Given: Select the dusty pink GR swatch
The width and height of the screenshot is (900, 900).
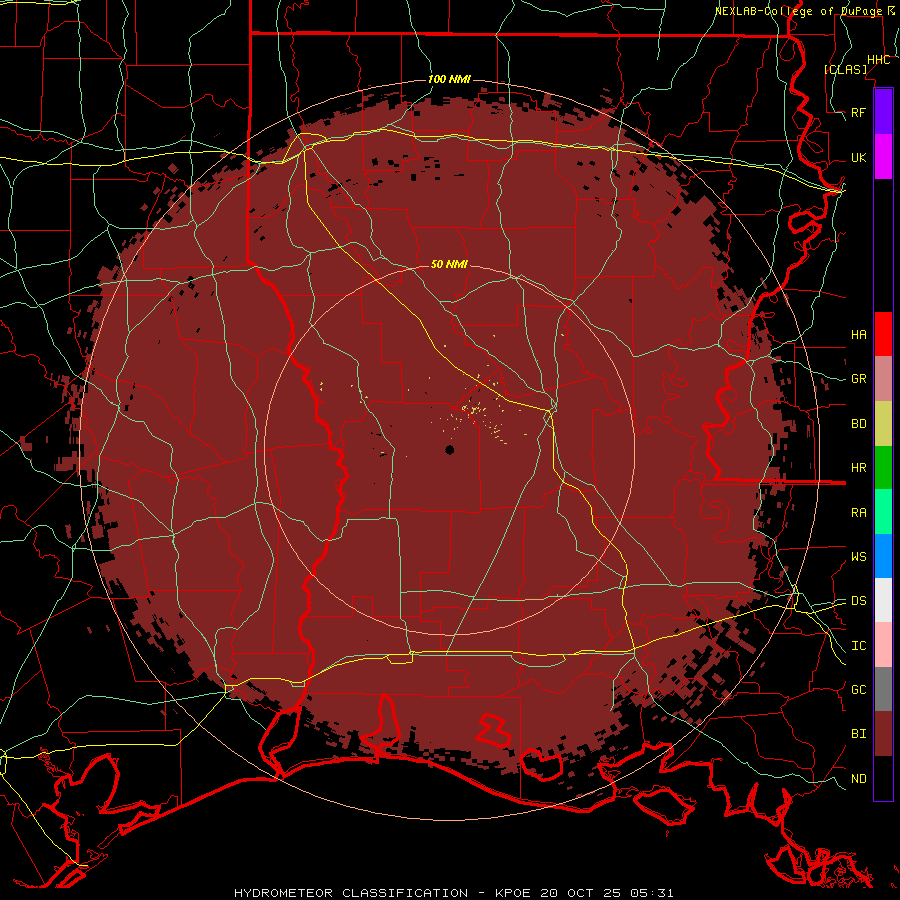Looking at the screenshot, I should [x=883, y=379].
